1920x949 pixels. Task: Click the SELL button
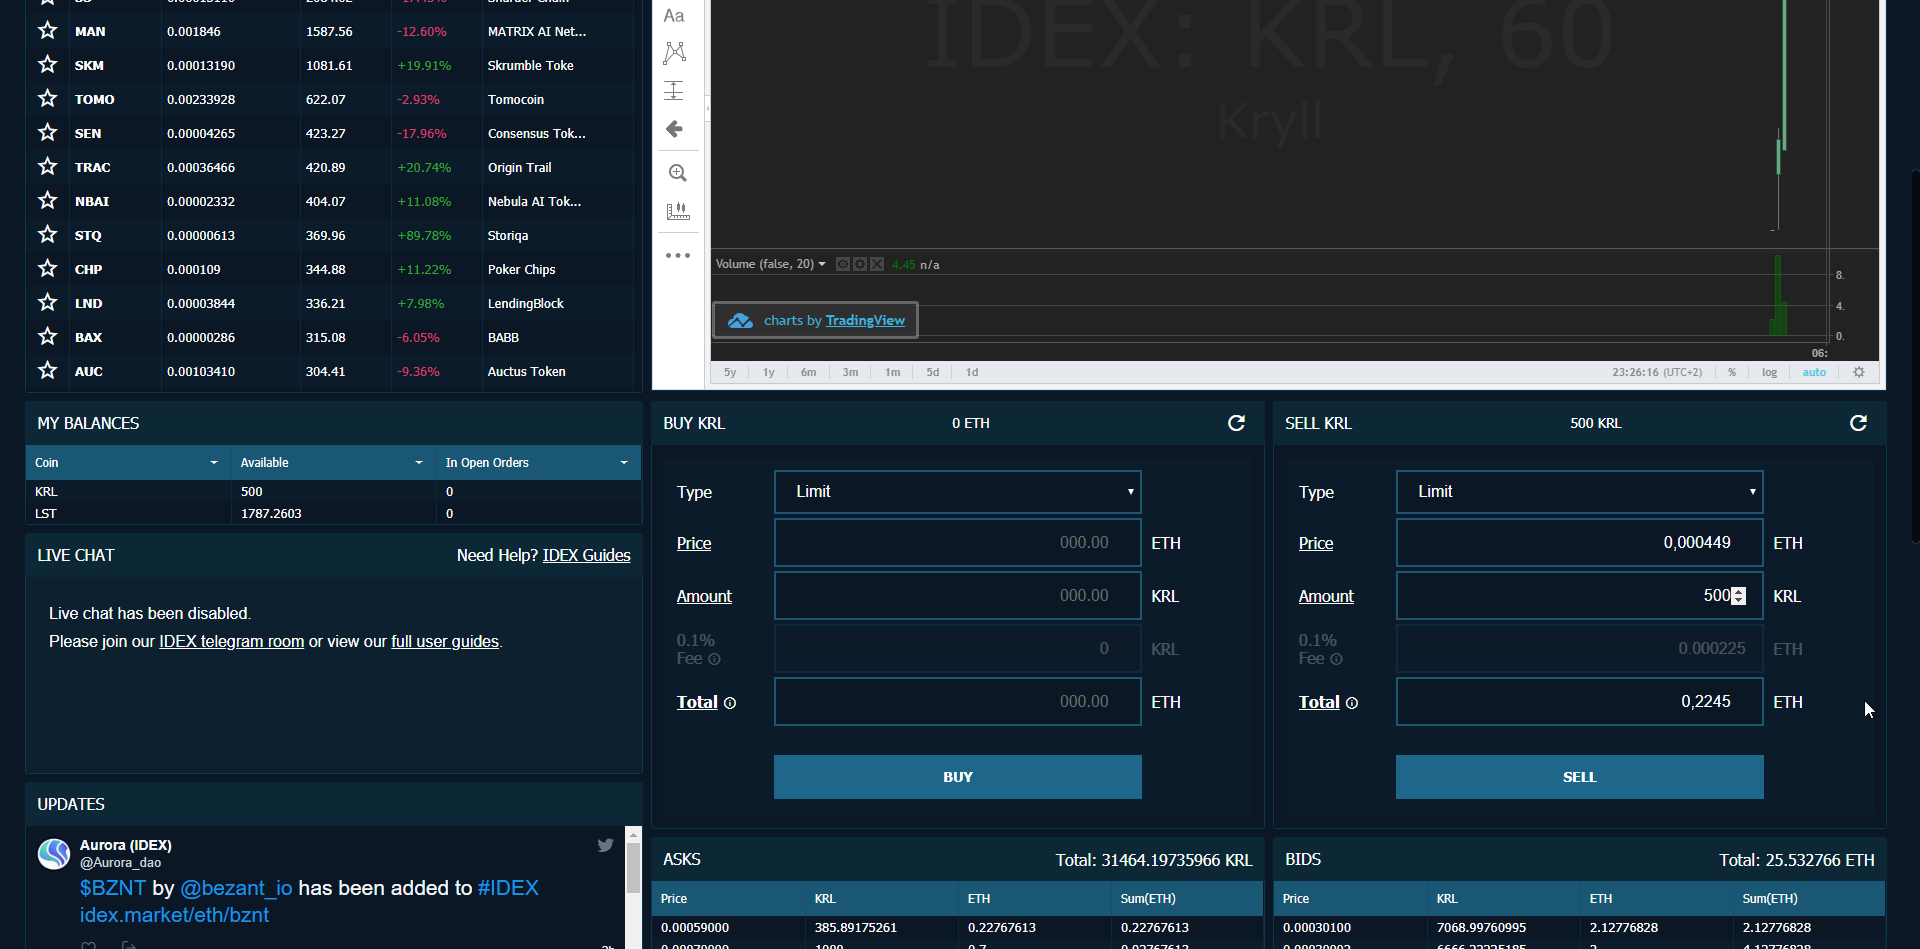click(x=1579, y=777)
